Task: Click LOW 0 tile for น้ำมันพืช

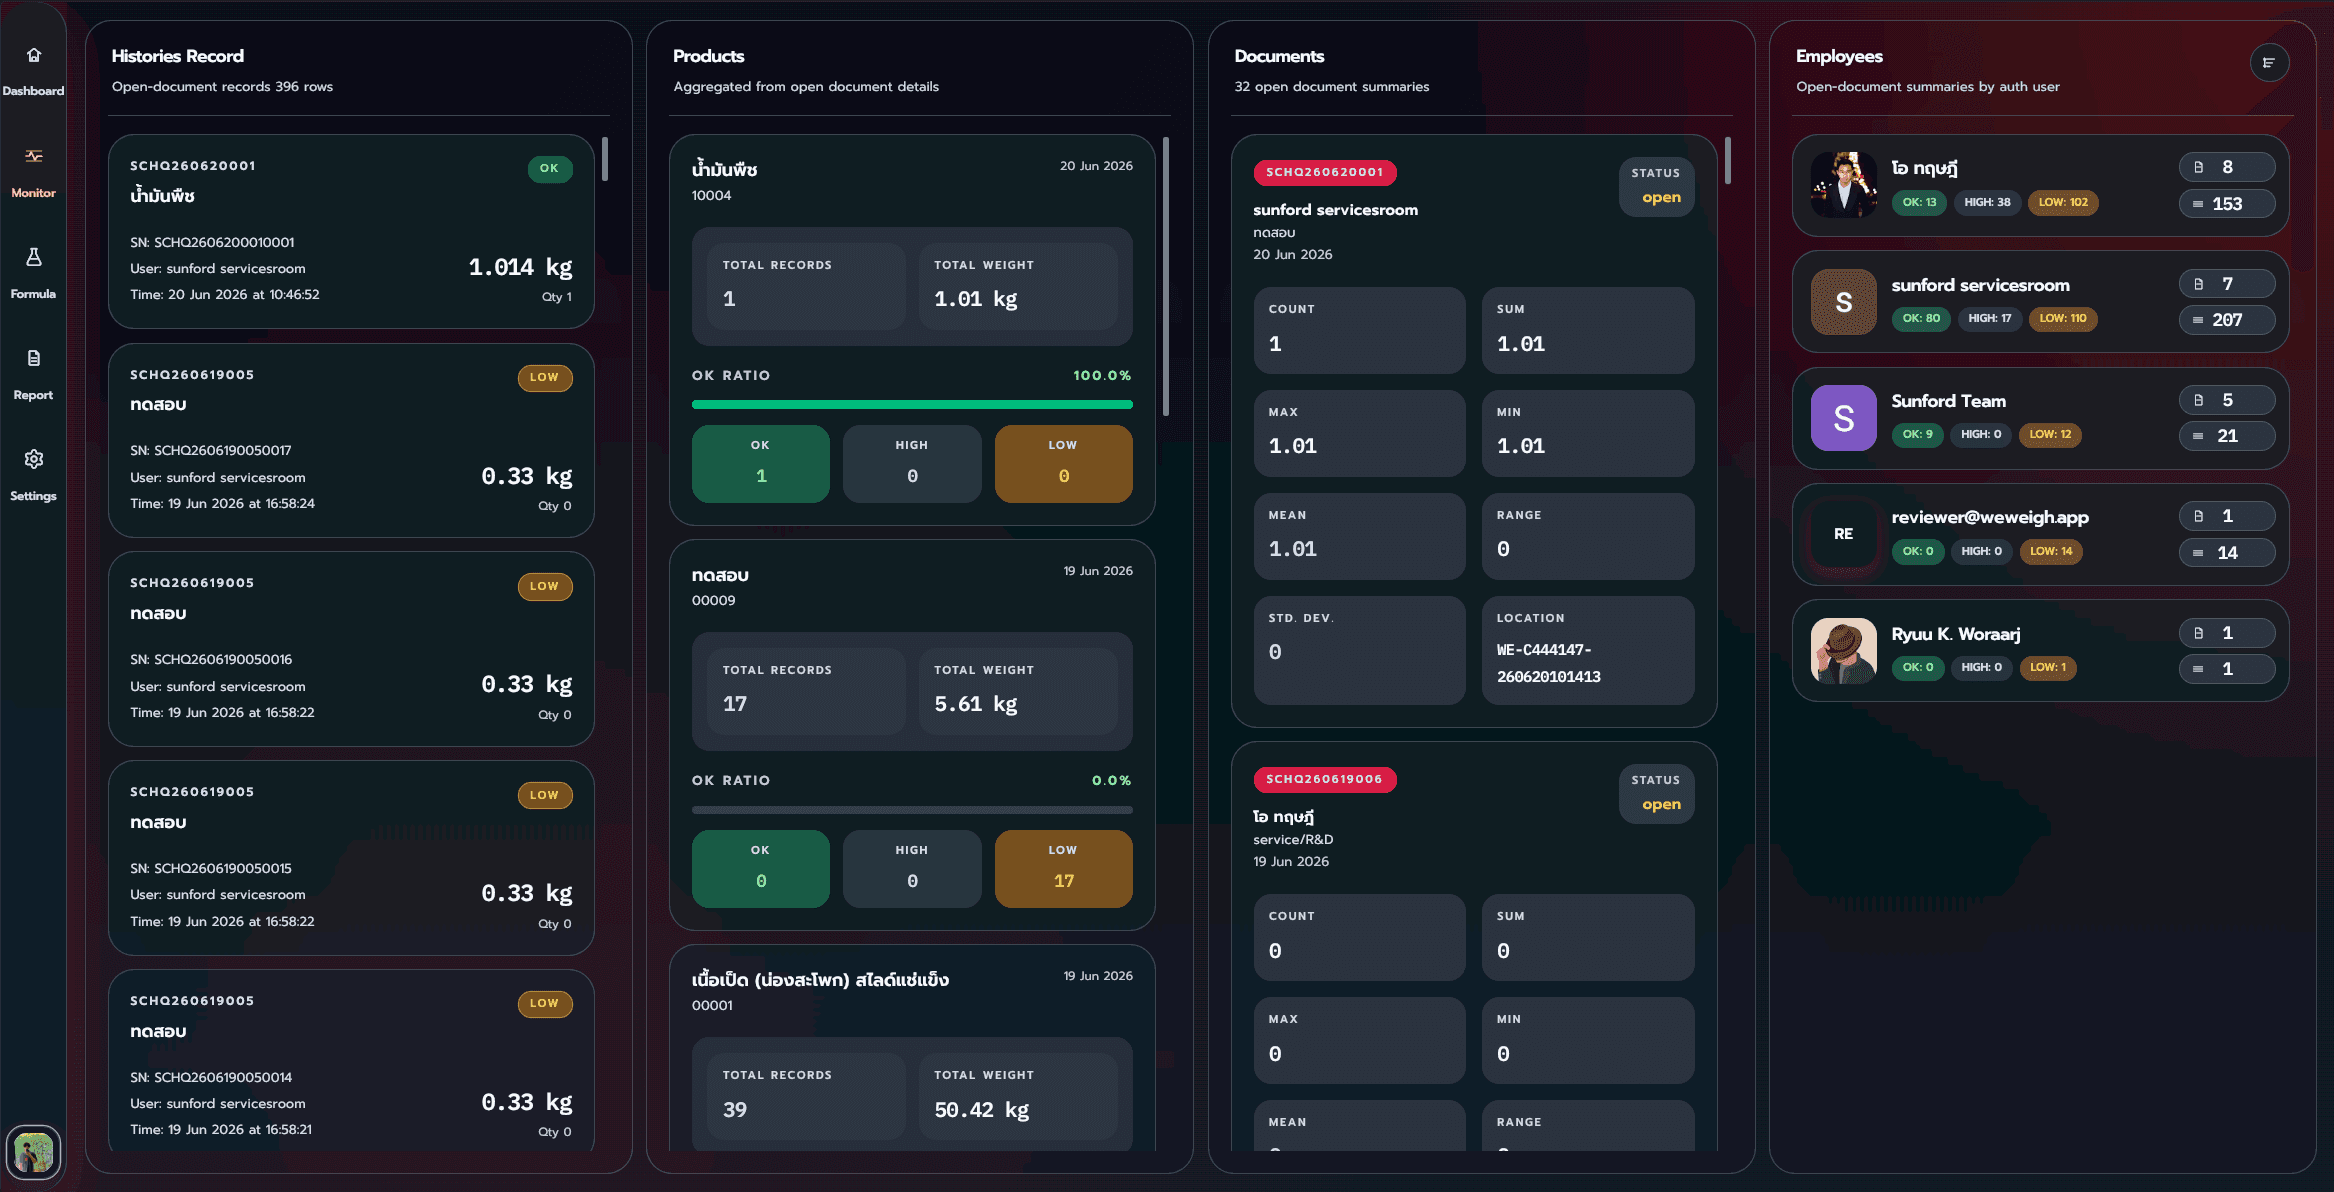Action: 1064,463
